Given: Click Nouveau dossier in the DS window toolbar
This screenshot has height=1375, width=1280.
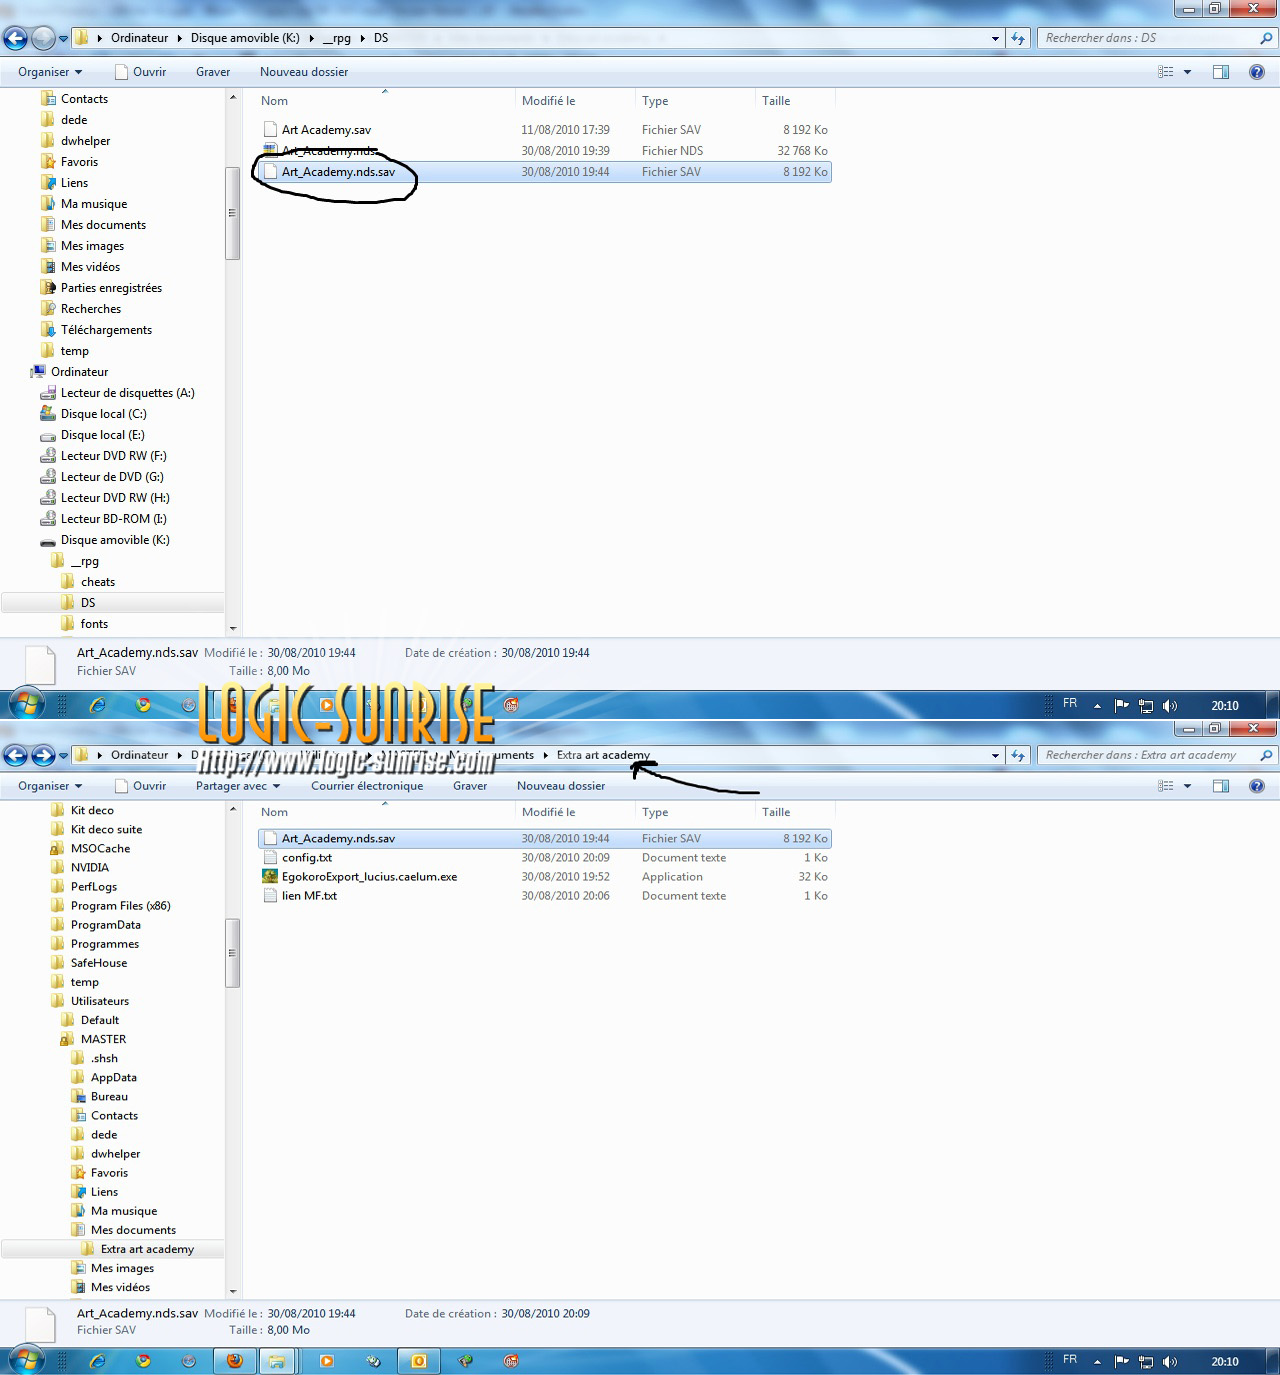Looking at the screenshot, I should pos(304,72).
